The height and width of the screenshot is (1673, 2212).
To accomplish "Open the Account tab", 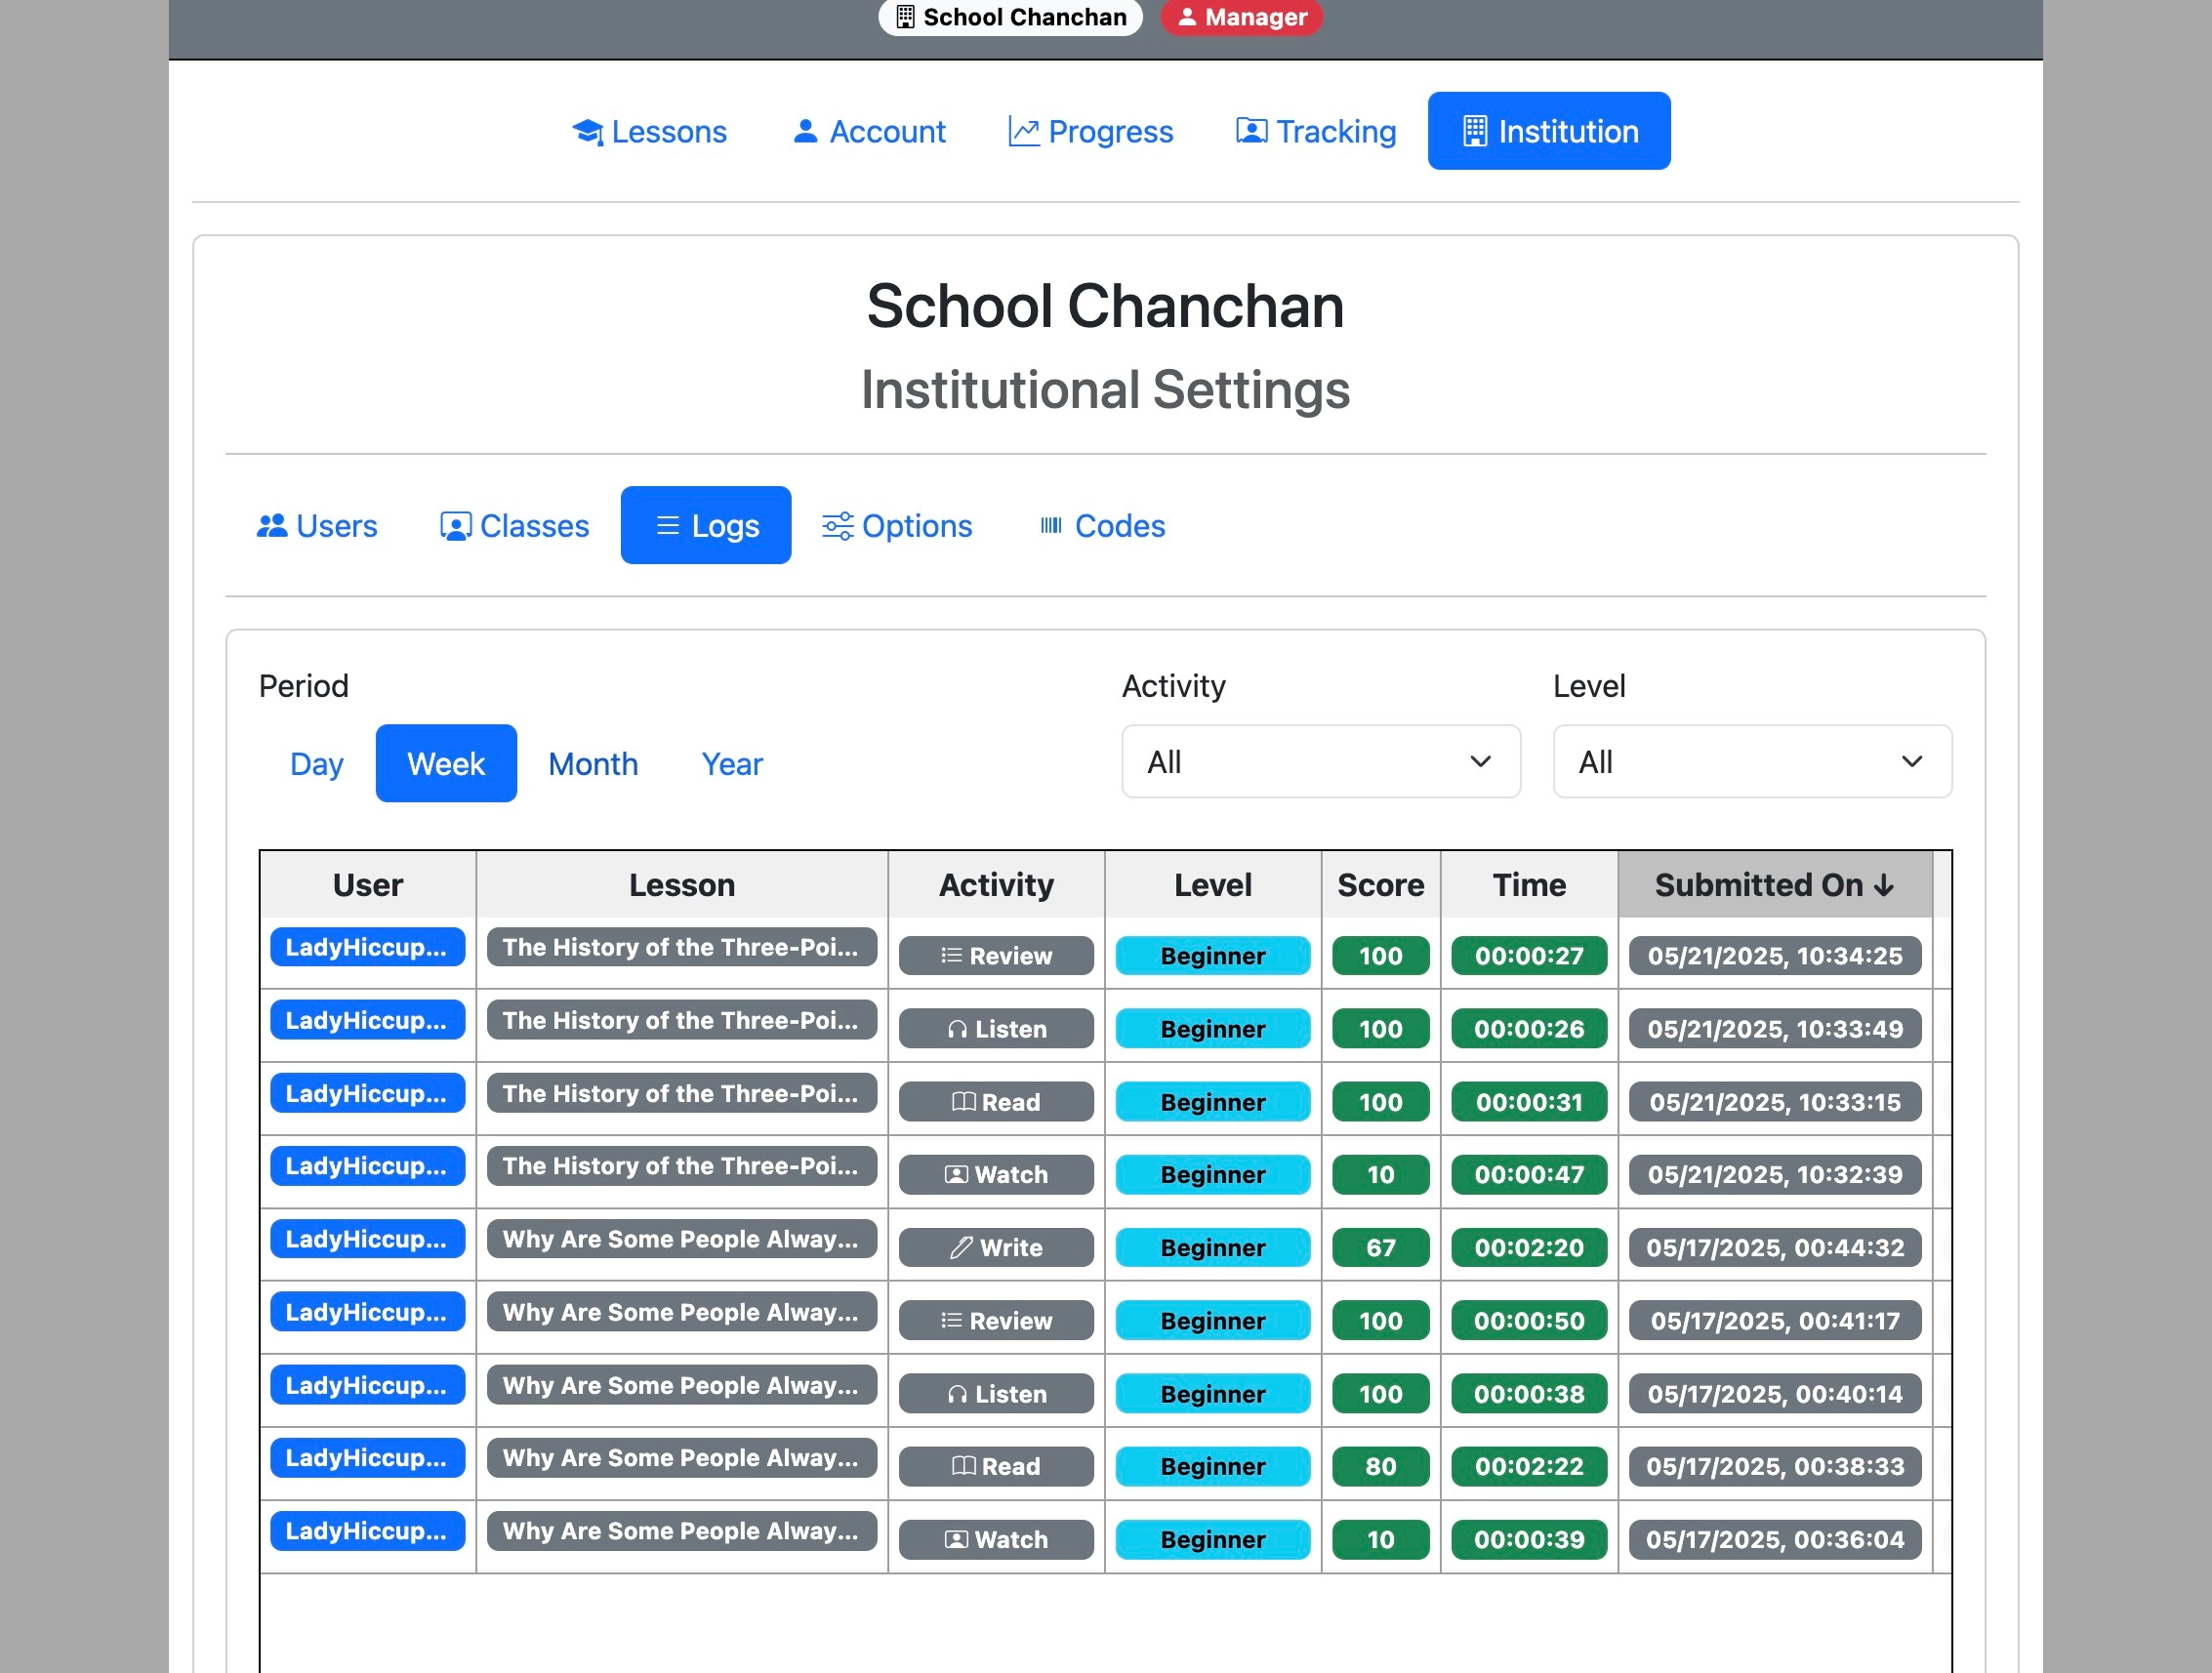I will click(x=868, y=131).
